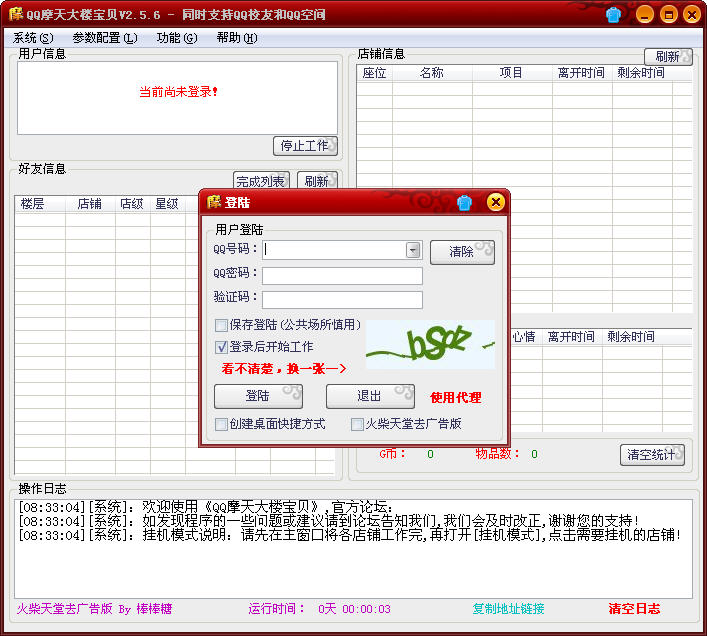
Task: Click 离开时间 header in 店铺信息 table
Action: 581,73
